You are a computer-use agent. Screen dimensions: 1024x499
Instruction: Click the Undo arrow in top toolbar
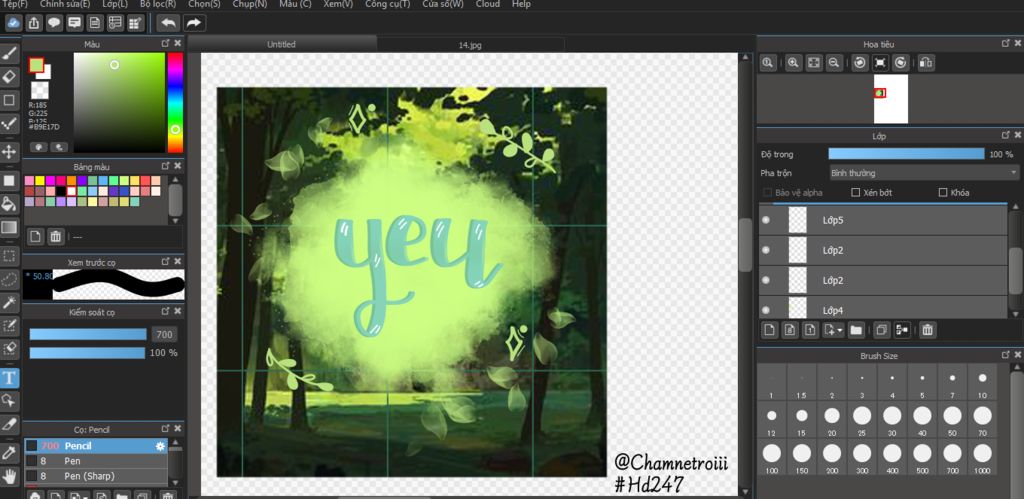click(168, 23)
